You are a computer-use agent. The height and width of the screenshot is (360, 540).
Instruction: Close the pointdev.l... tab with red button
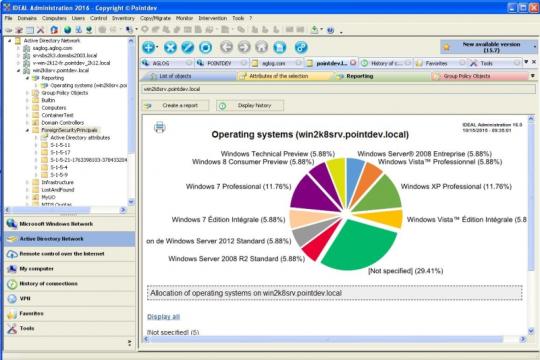tap(353, 63)
